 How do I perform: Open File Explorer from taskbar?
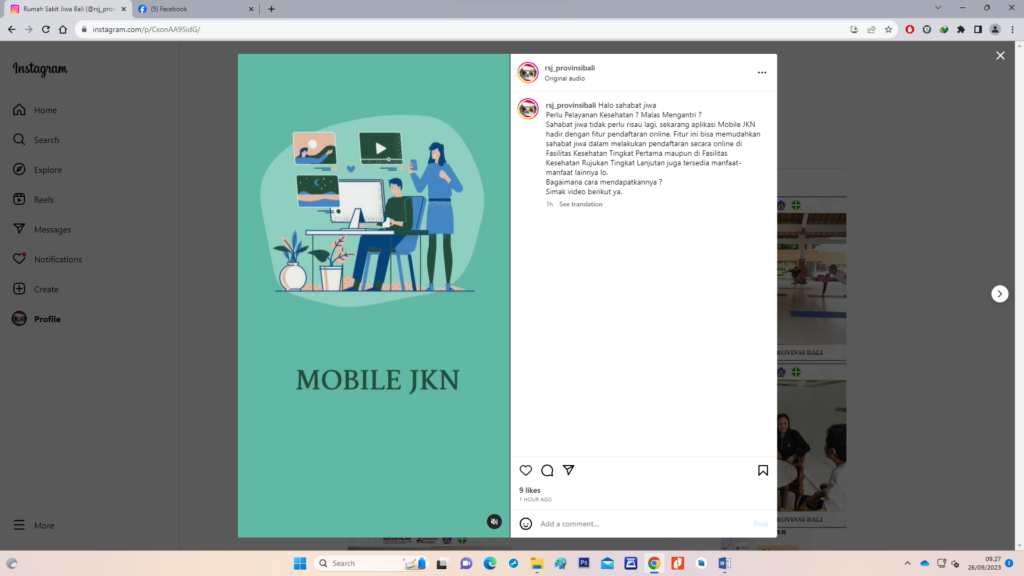(537, 563)
